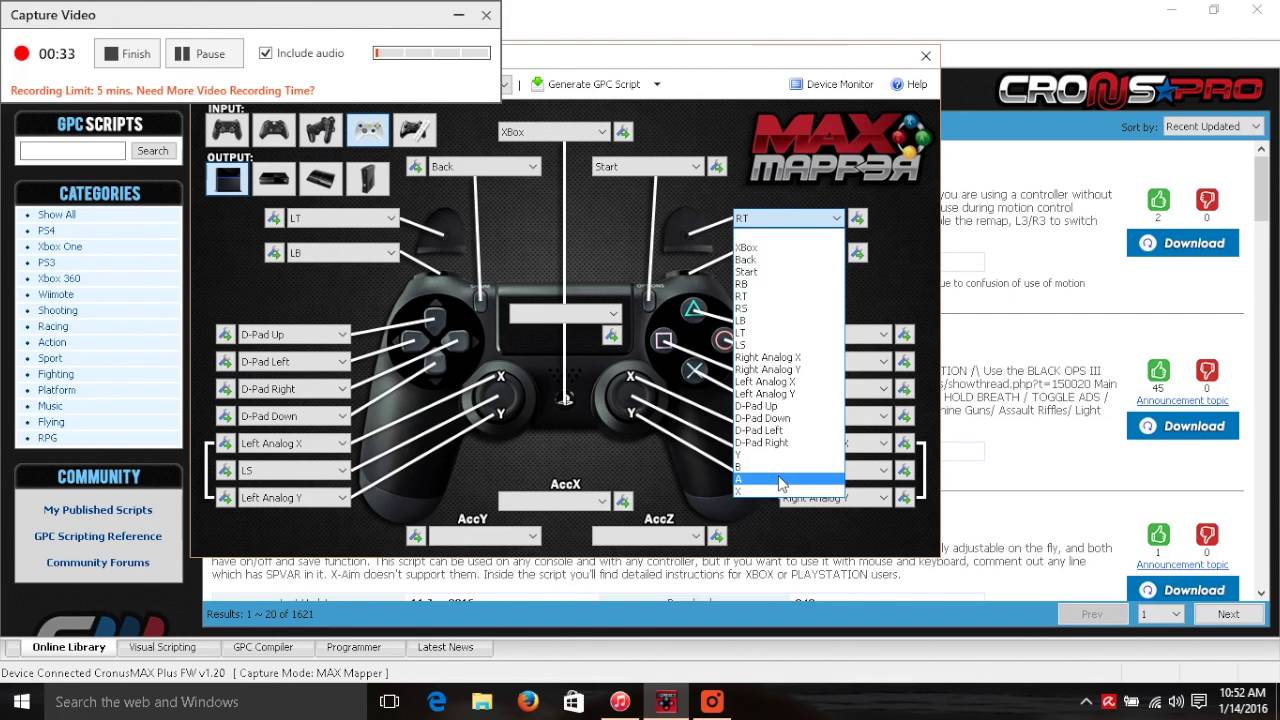Open the Start button mapping dropdown
Viewport: 1280px width, 720px height.
pos(647,167)
